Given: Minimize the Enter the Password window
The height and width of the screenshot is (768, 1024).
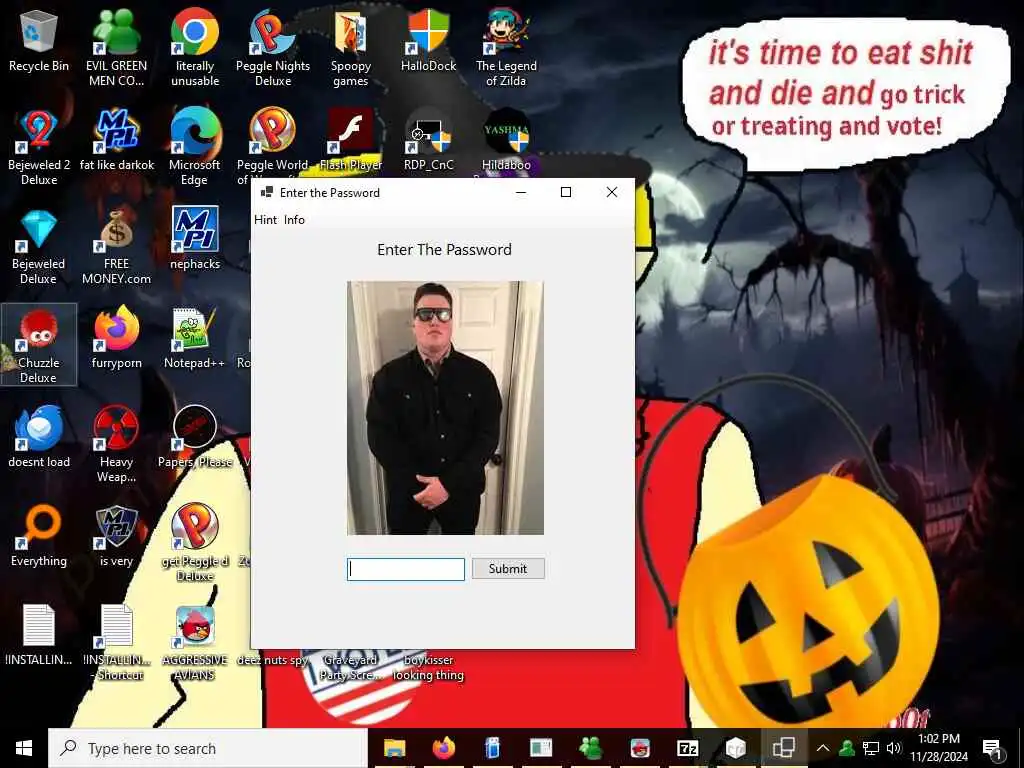Looking at the screenshot, I should point(520,192).
